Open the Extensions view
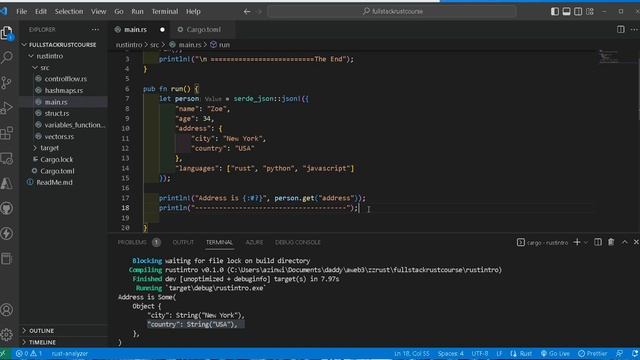The image size is (640, 360). [7, 133]
